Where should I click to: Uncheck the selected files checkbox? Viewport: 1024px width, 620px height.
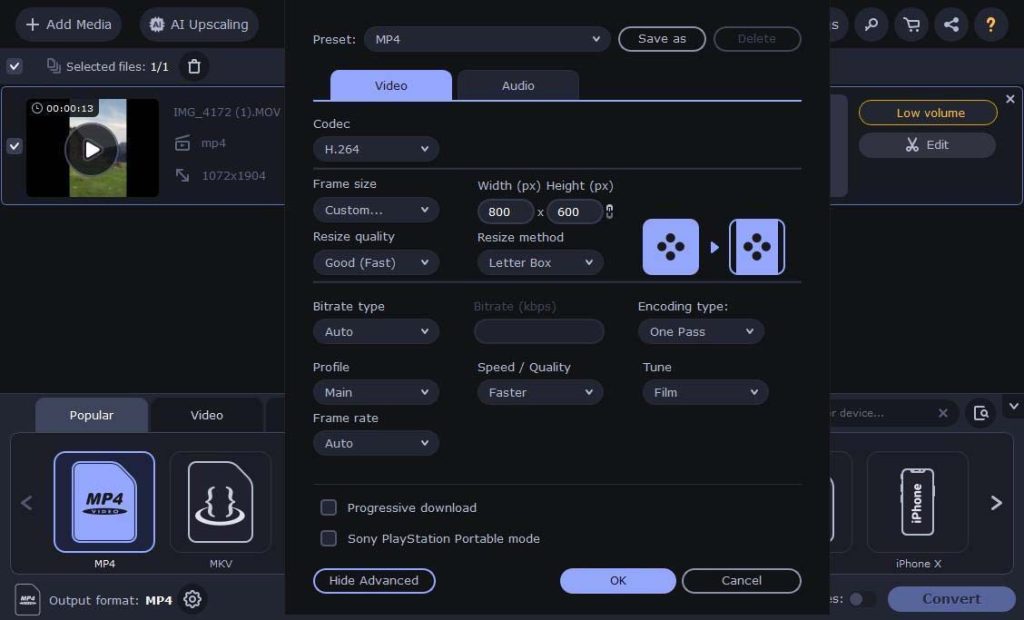tap(14, 66)
